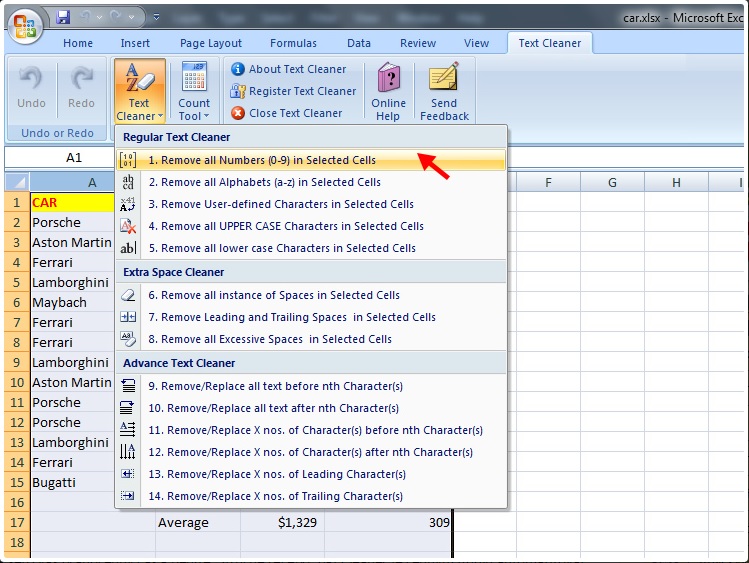The image size is (749, 563).
Task: Switch to the Formulas ribbon tab
Action: (293, 43)
